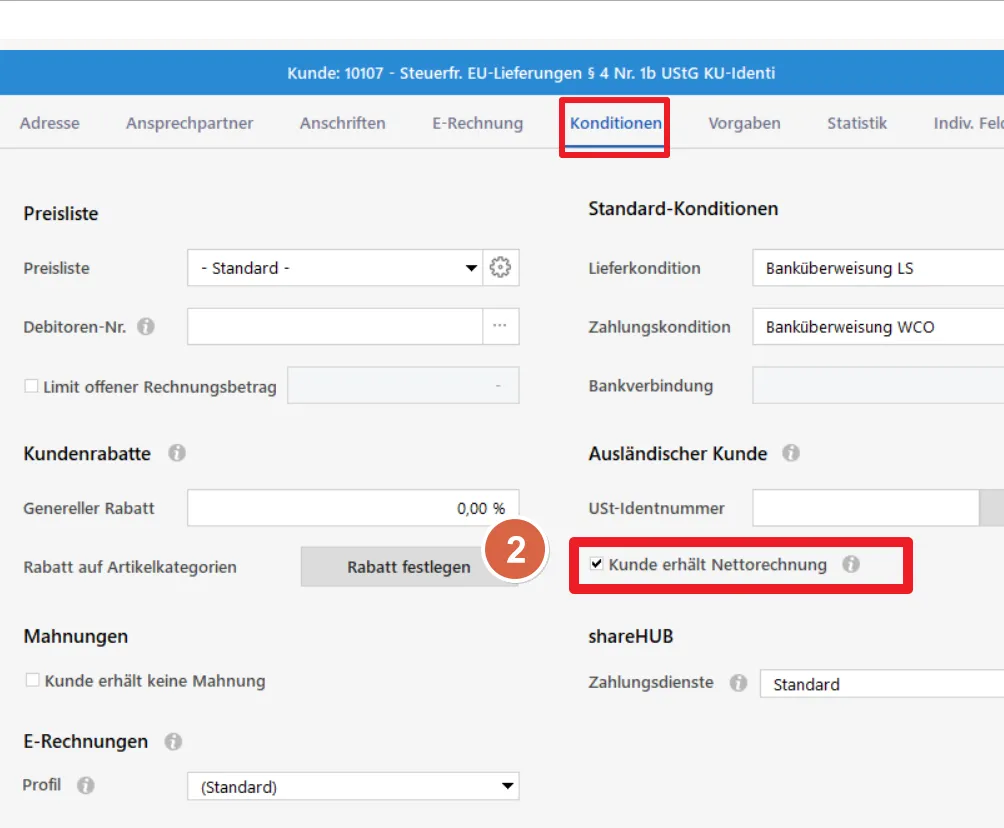Show info for Kunde erhält Nettorechnung
The image size is (1004, 828).
coord(851,565)
